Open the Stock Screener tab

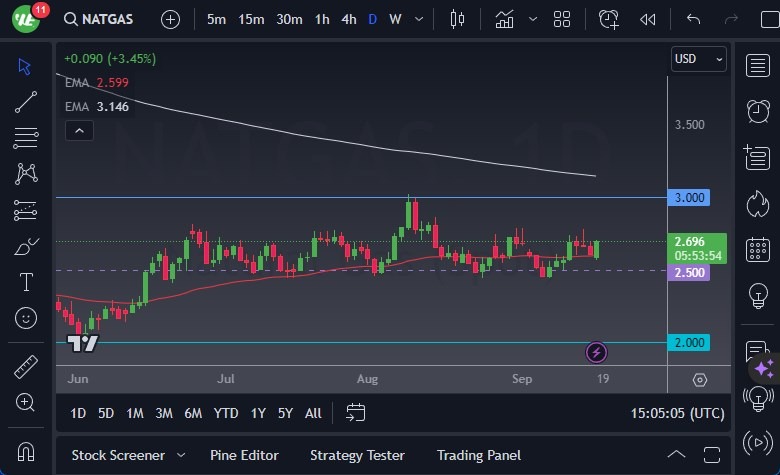pos(118,455)
